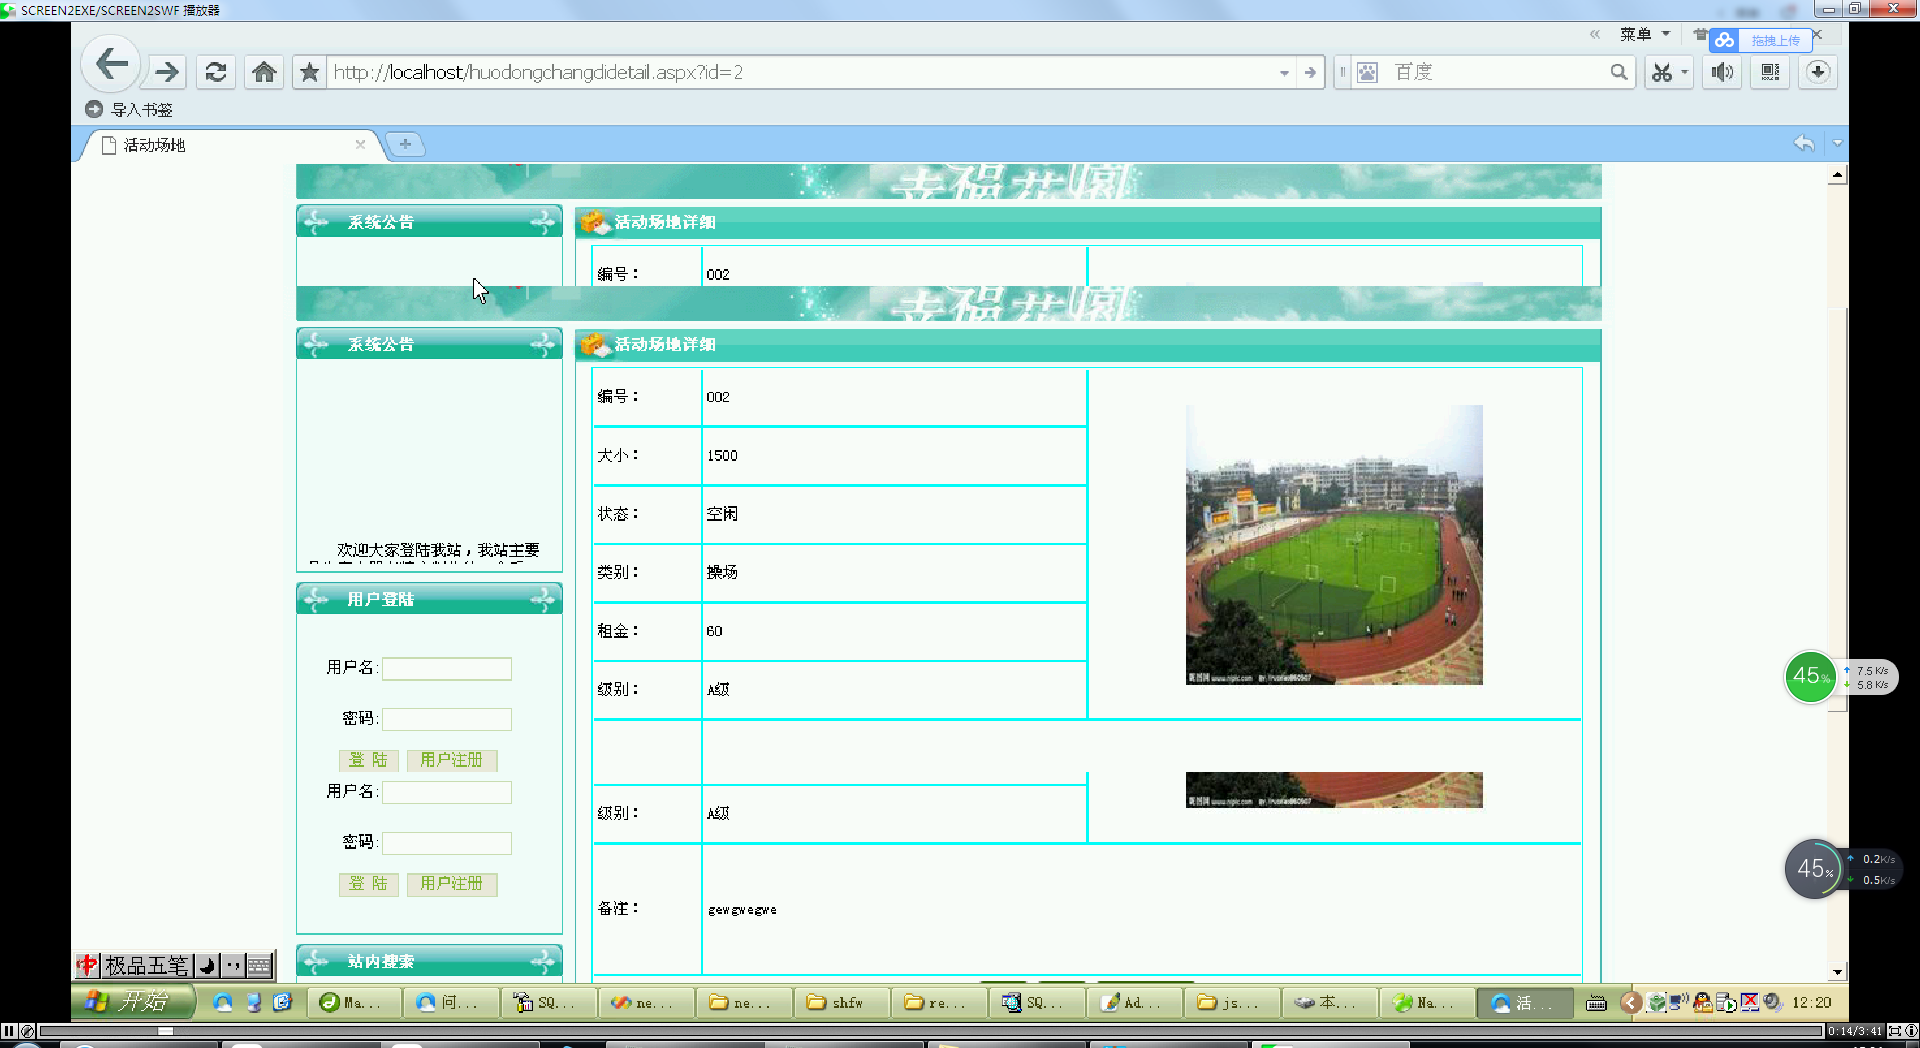Go forward with the browser forward arrow
Screen dimensions: 1920x1048
pyautogui.click(x=167, y=72)
